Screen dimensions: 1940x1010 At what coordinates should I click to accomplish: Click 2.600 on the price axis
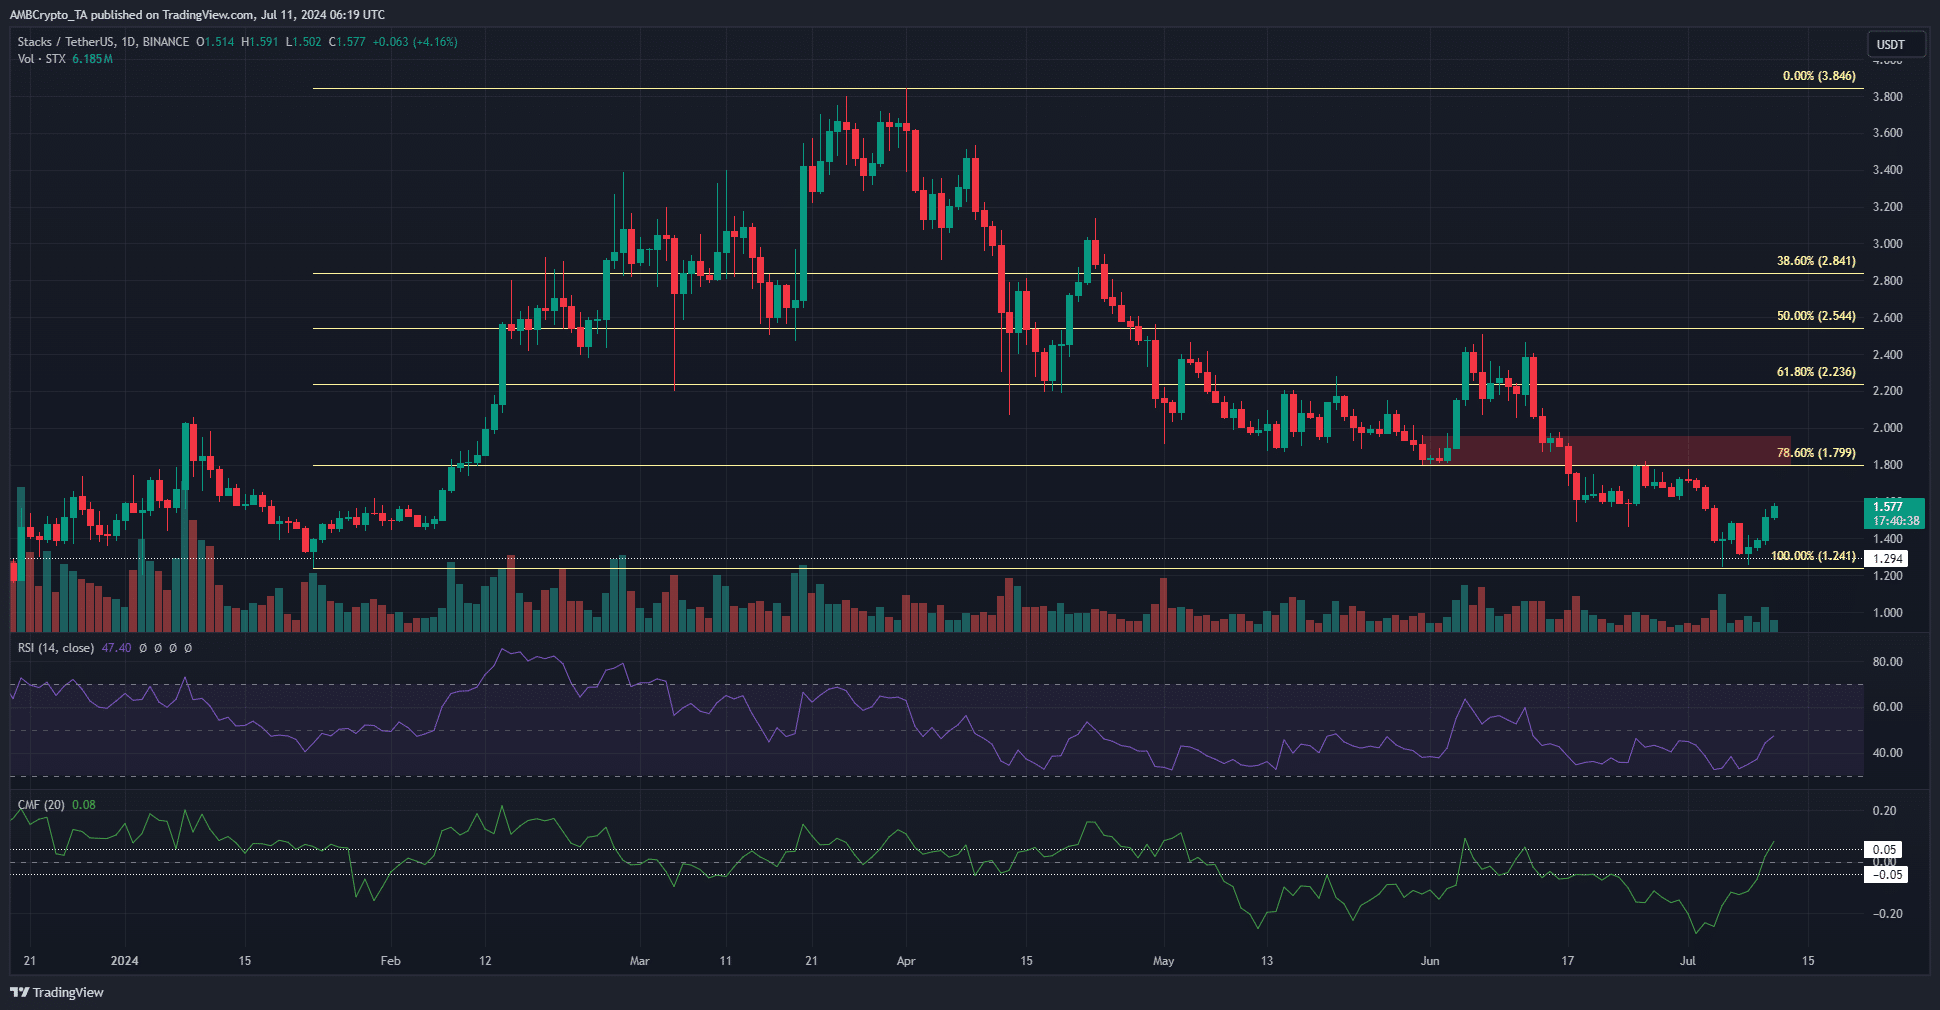pos(1888,318)
